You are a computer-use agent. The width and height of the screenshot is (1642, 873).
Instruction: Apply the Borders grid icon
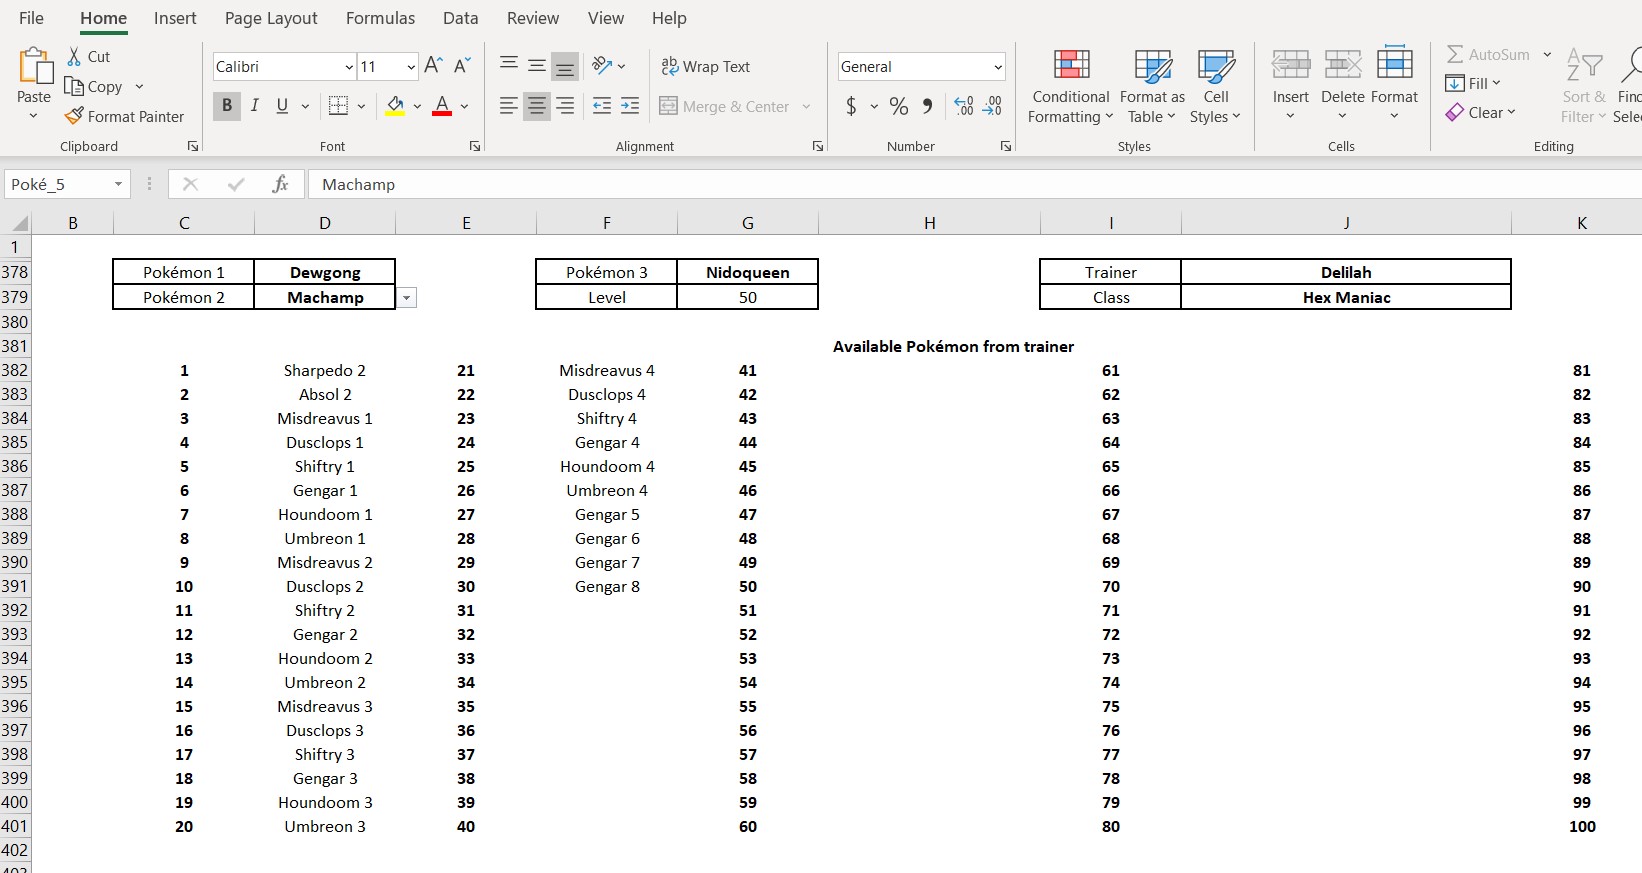pyautogui.click(x=338, y=105)
